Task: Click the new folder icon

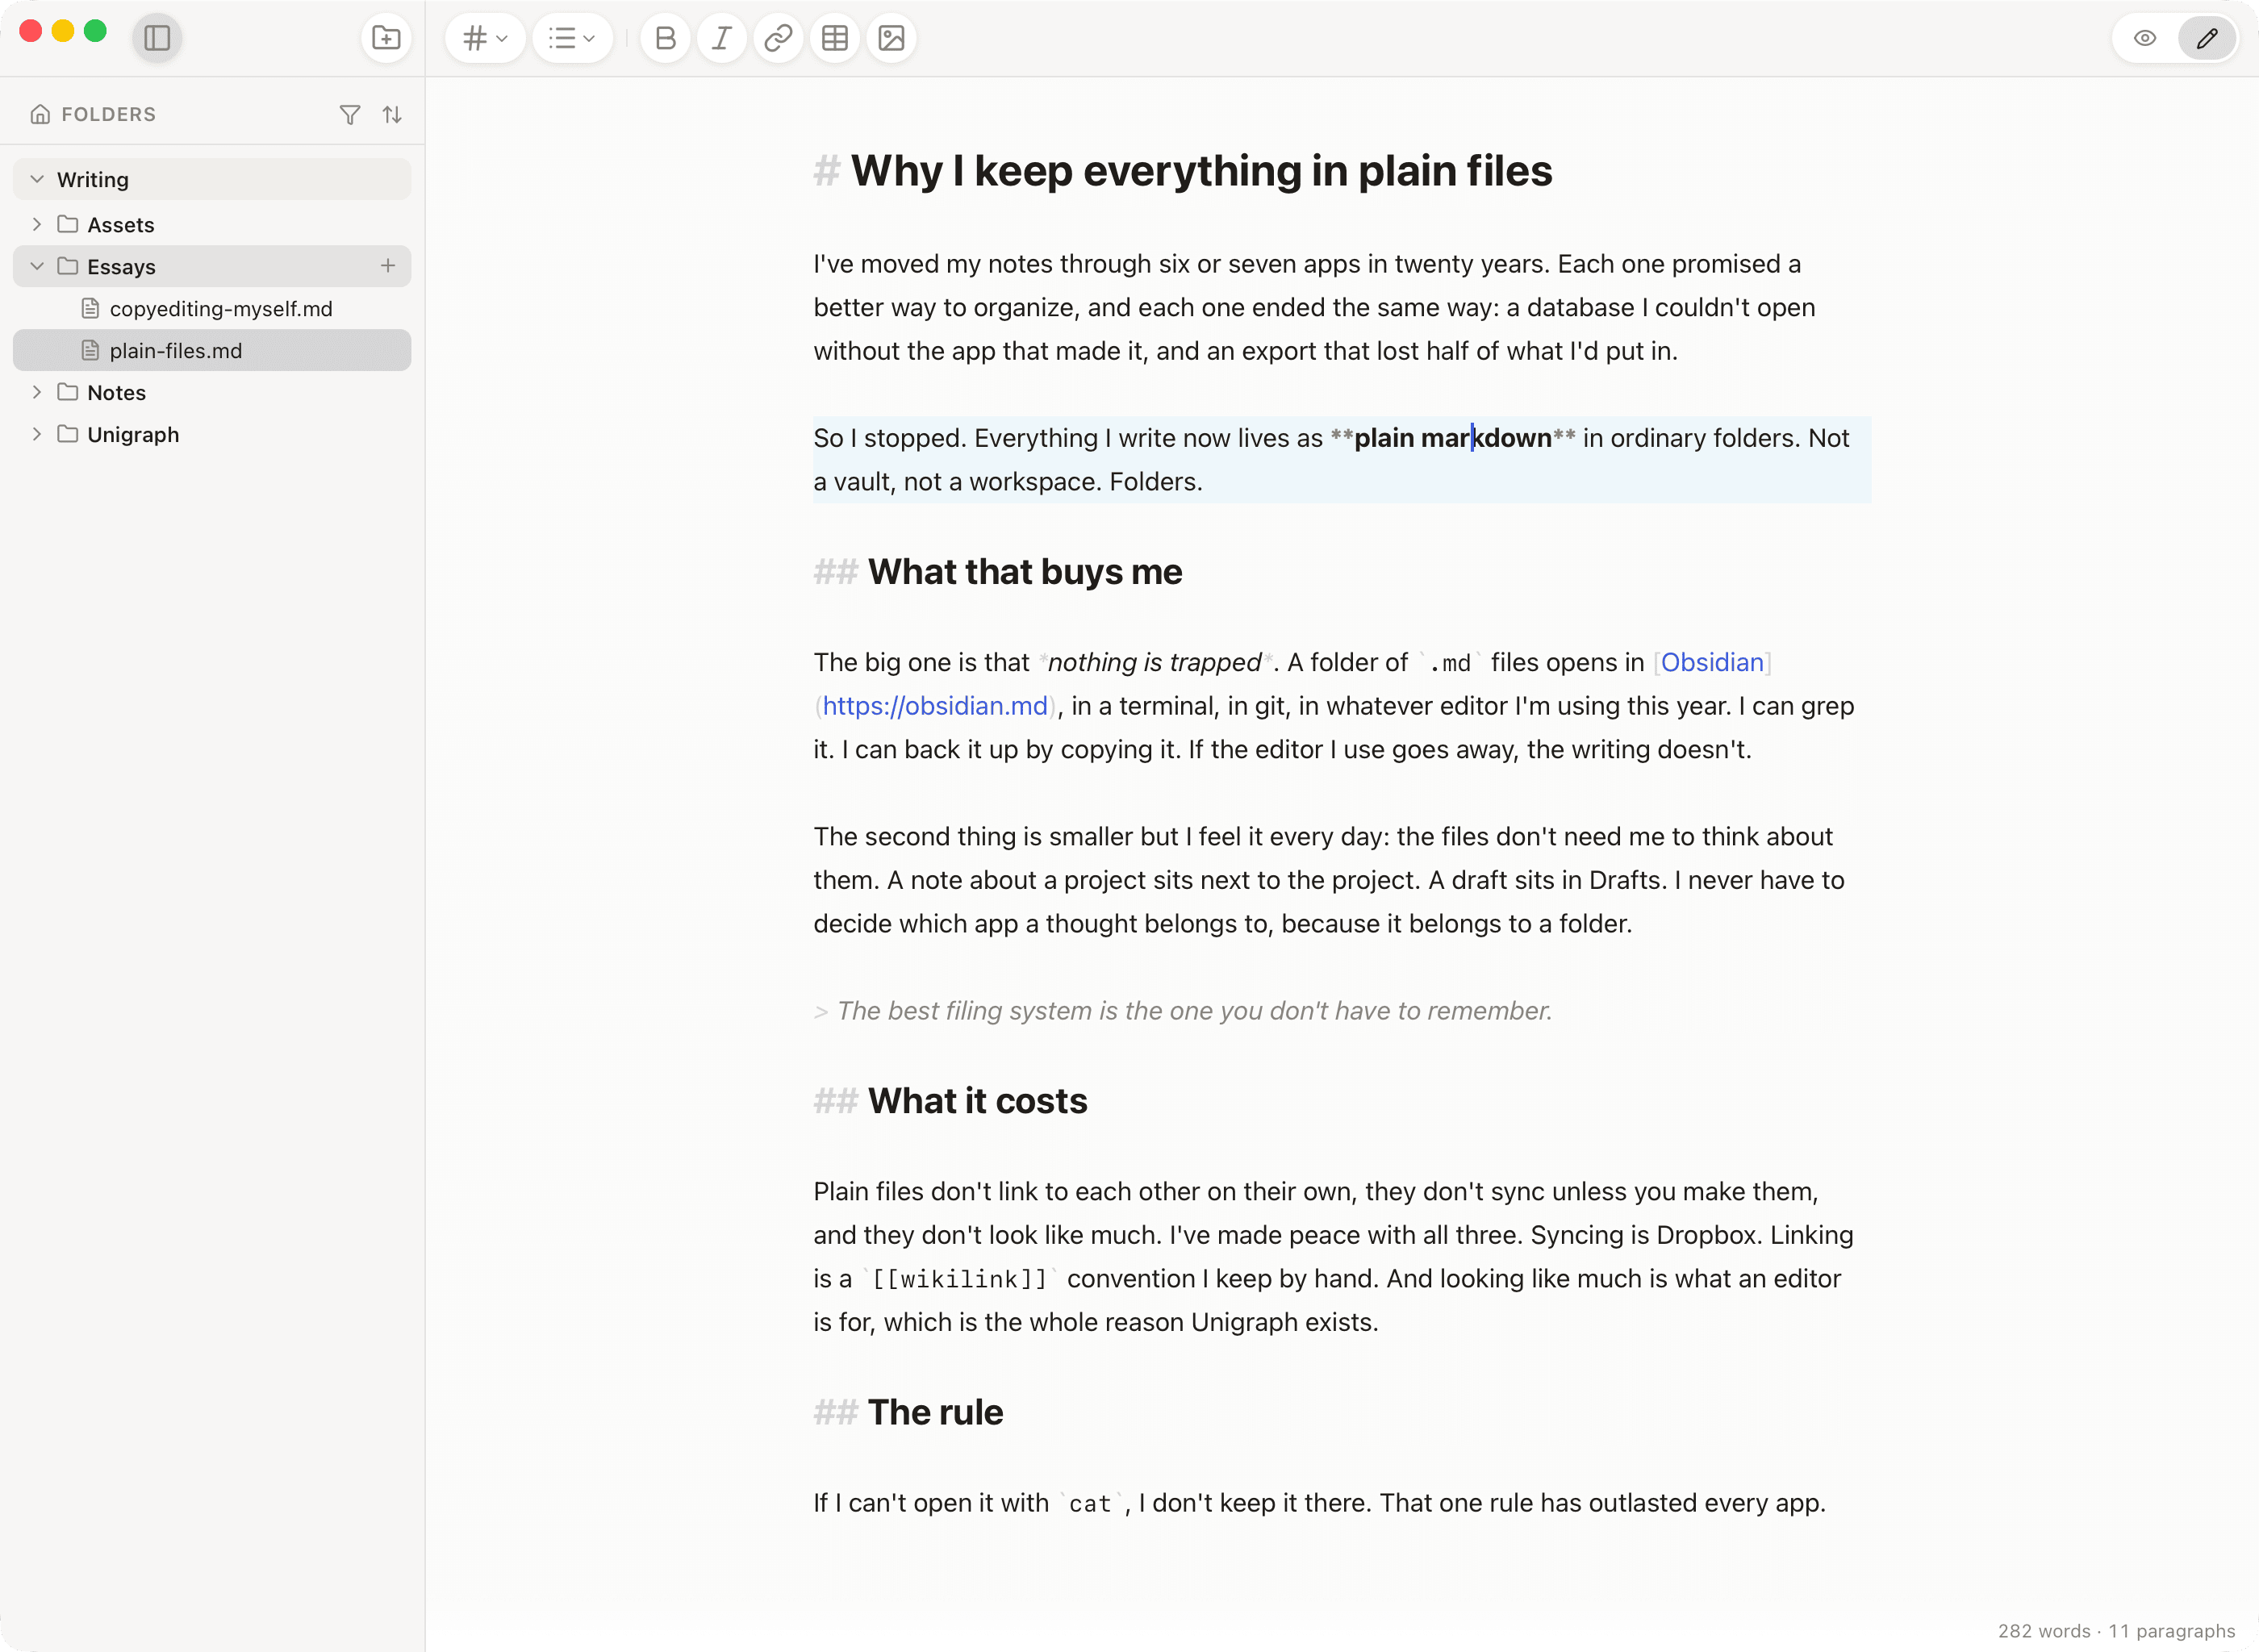Action: (386, 38)
